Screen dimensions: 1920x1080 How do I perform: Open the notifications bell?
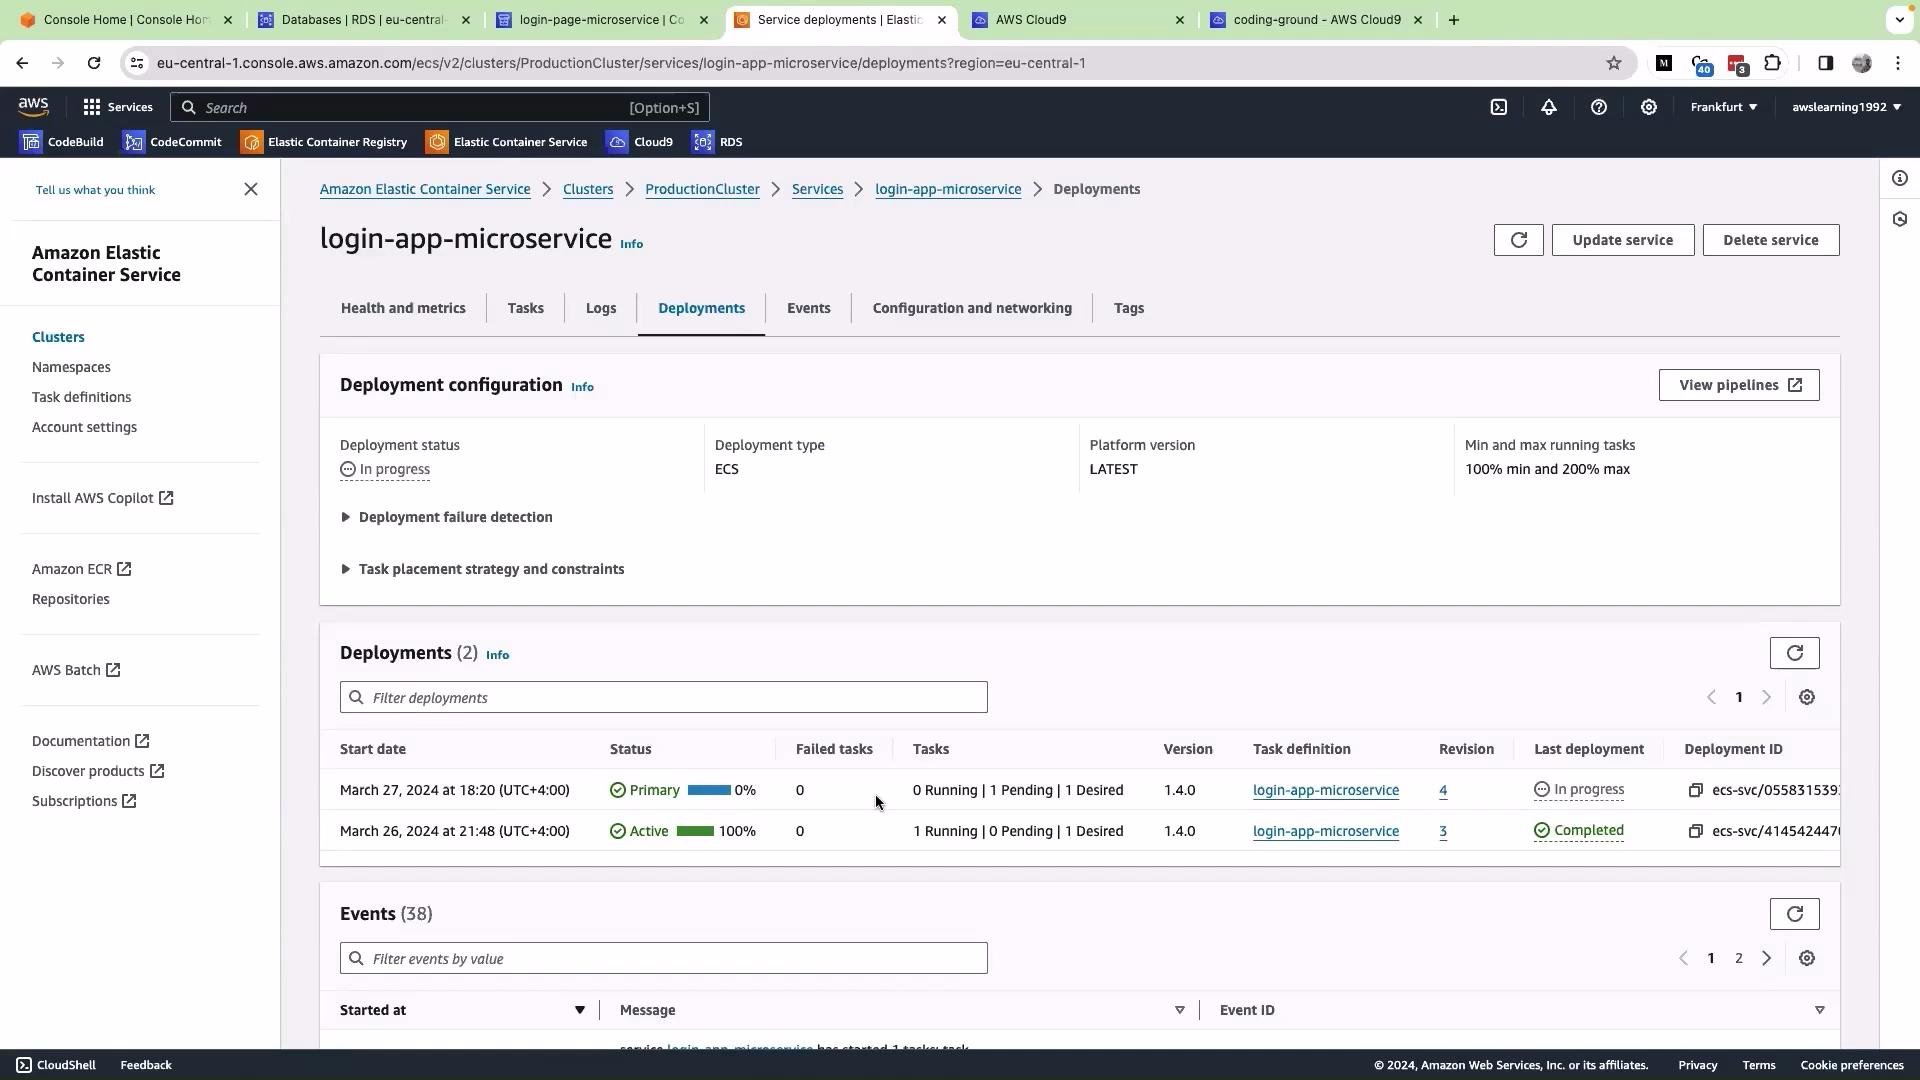(1548, 107)
